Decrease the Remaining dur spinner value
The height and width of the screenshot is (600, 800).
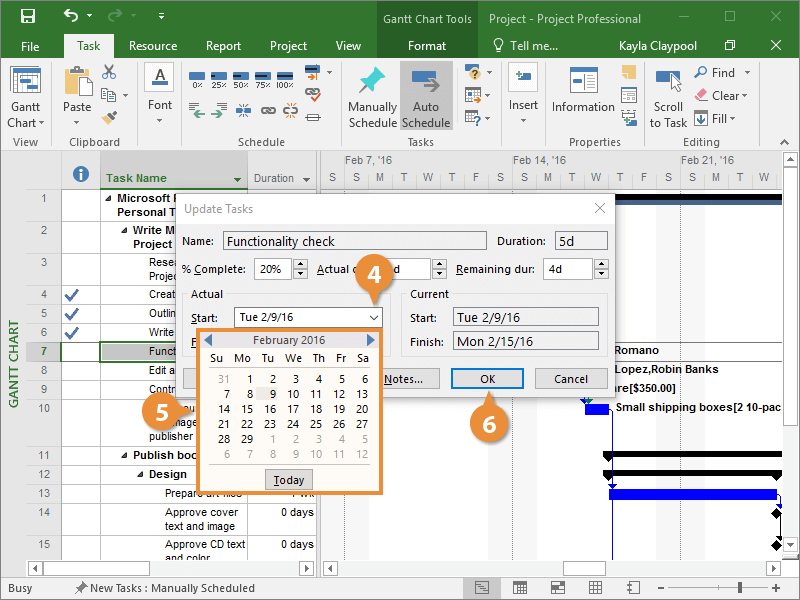[x=600, y=274]
